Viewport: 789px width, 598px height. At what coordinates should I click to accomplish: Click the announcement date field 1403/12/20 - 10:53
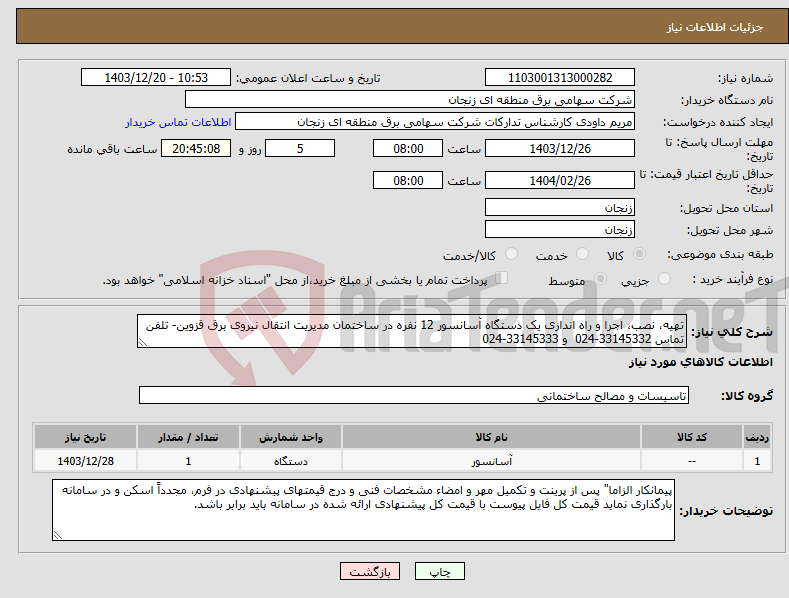point(156,78)
